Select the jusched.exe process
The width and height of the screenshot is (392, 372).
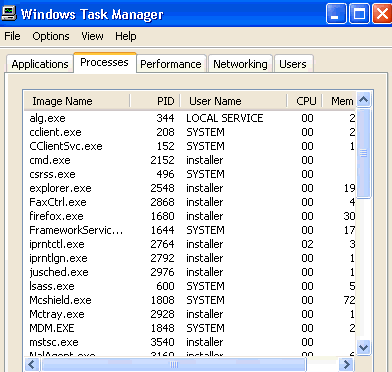(x=190, y=272)
